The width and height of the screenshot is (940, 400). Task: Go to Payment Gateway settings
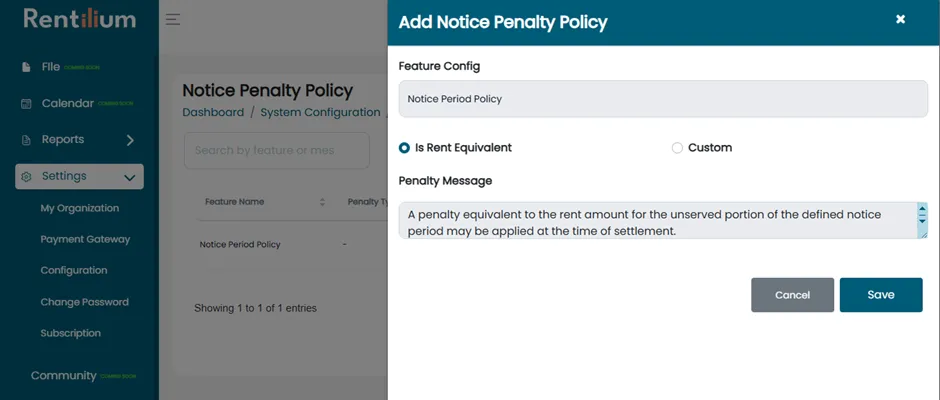tap(85, 239)
